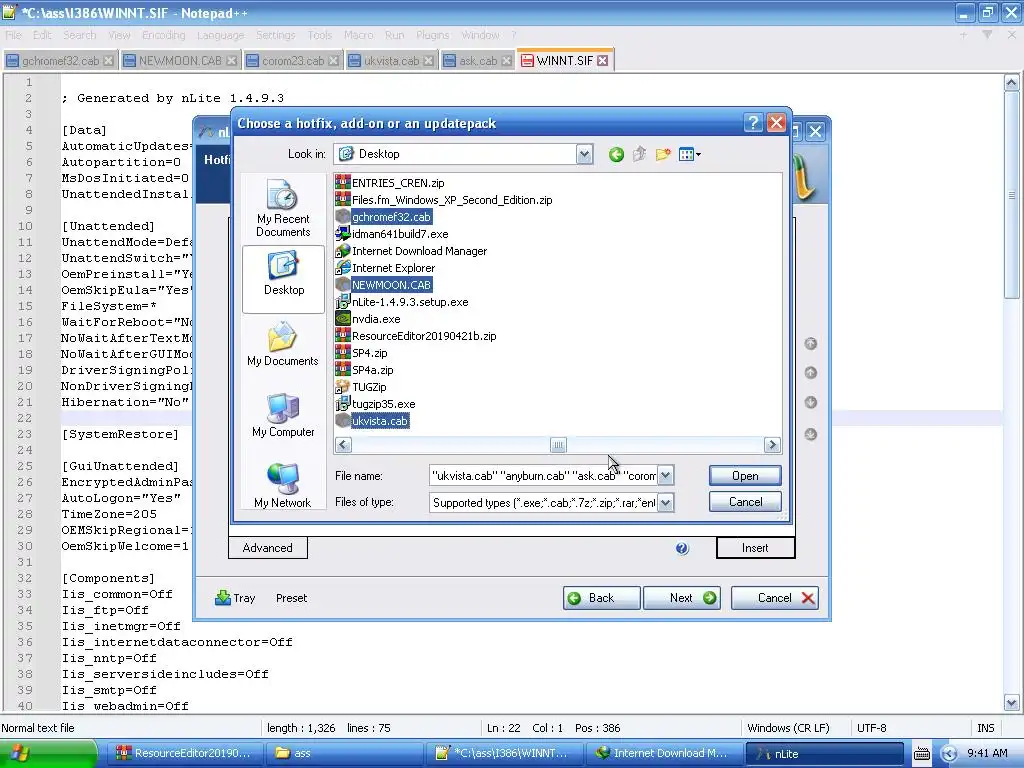Open Internet Download Manager taskbar item
The height and width of the screenshot is (768, 1024).
665,754
